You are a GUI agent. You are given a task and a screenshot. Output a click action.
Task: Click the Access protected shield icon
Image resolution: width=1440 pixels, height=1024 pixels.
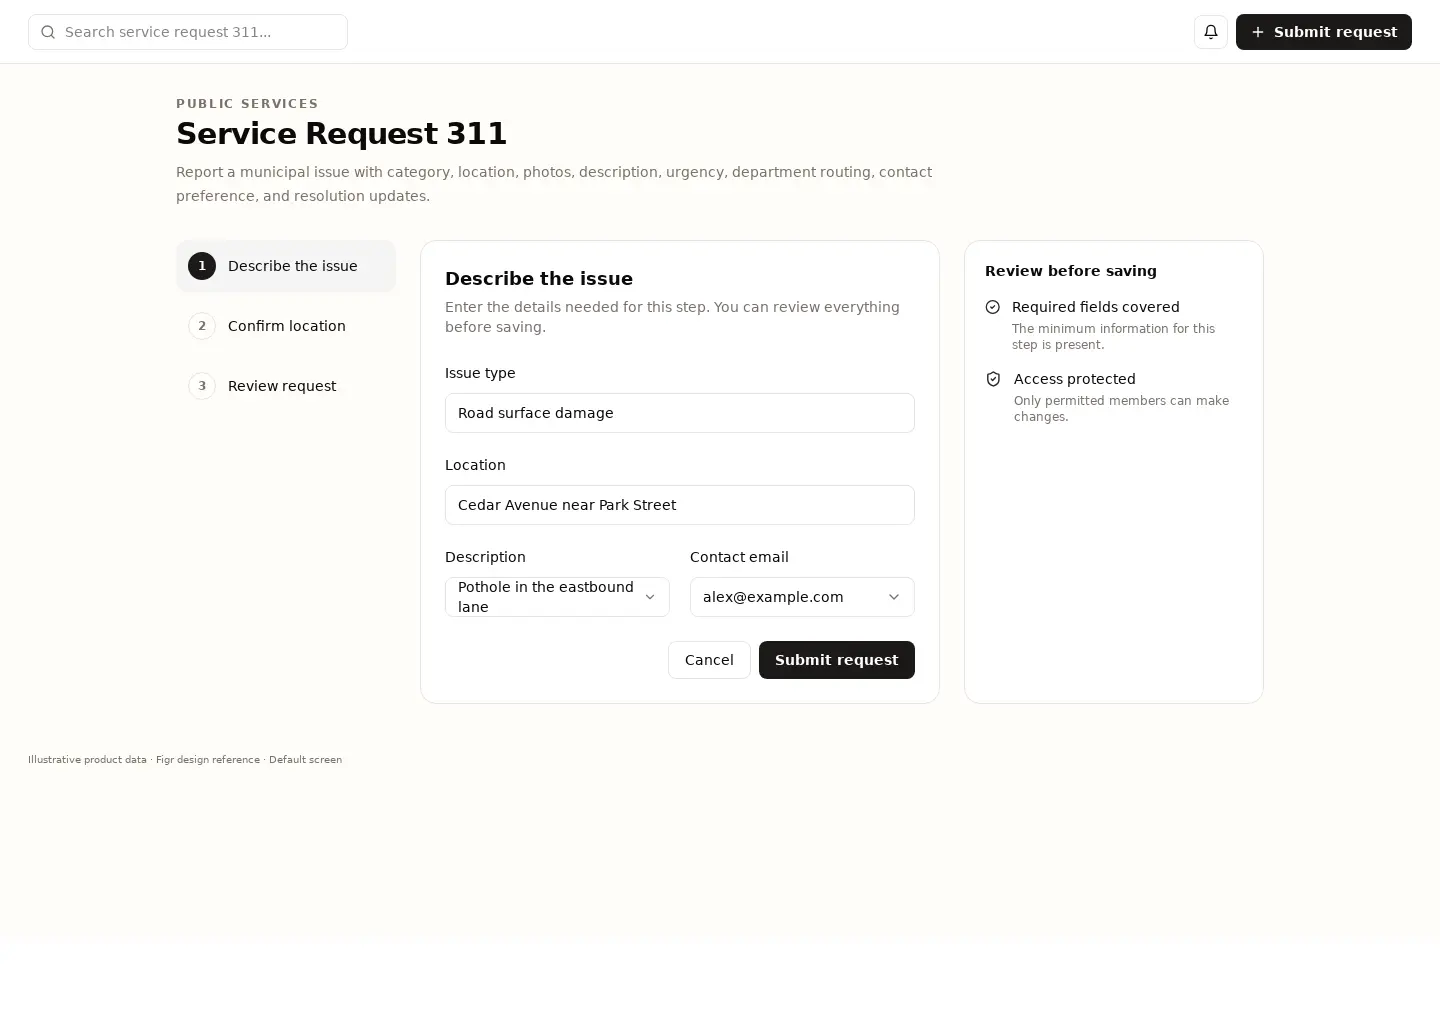(993, 379)
